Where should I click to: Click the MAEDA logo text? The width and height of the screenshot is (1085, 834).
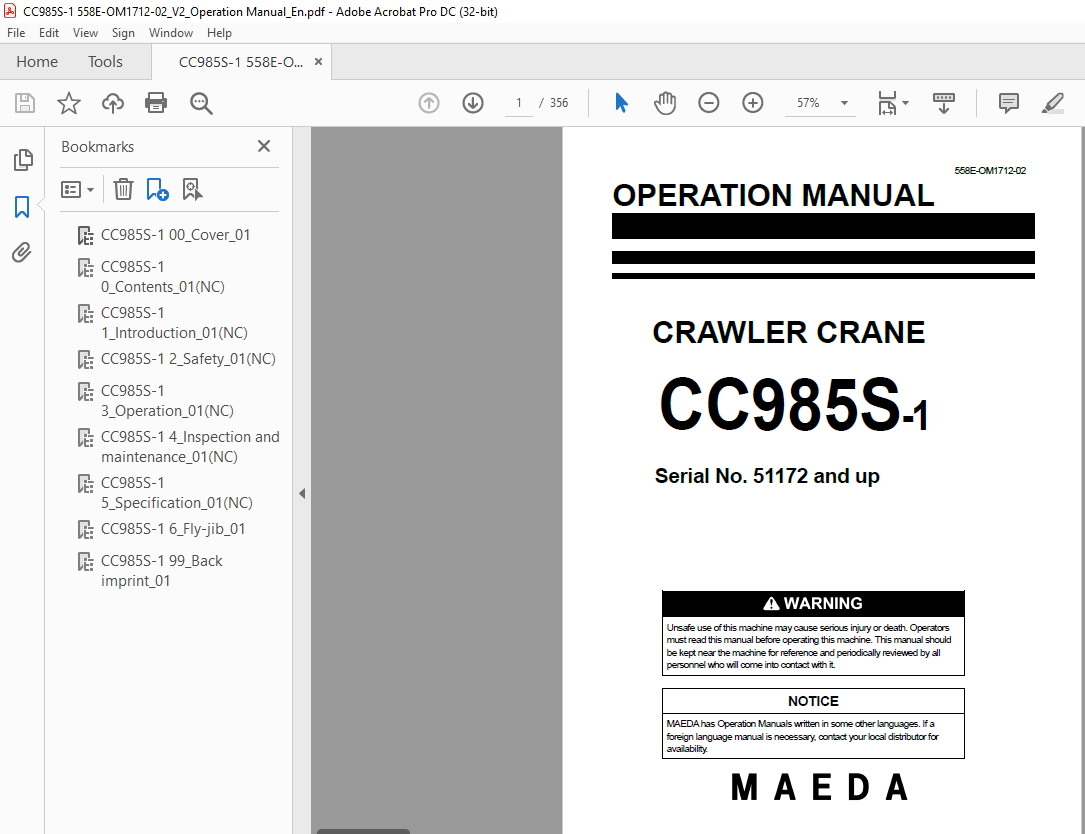819,788
